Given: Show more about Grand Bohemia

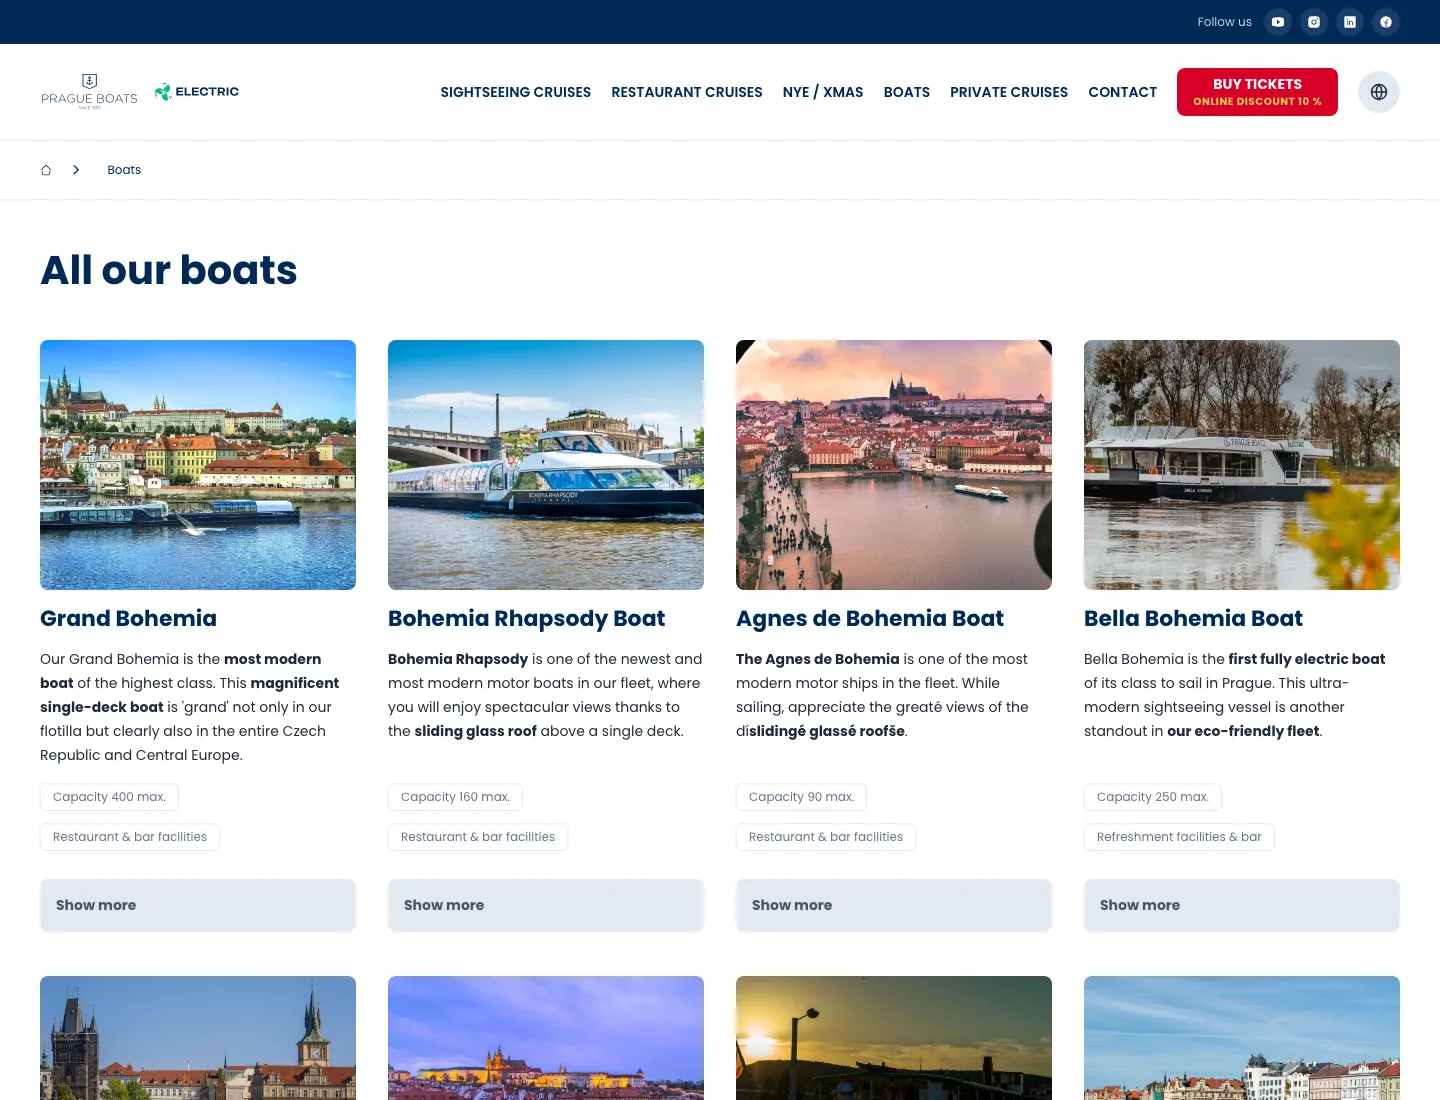Looking at the screenshot, I should pos(198,905).
